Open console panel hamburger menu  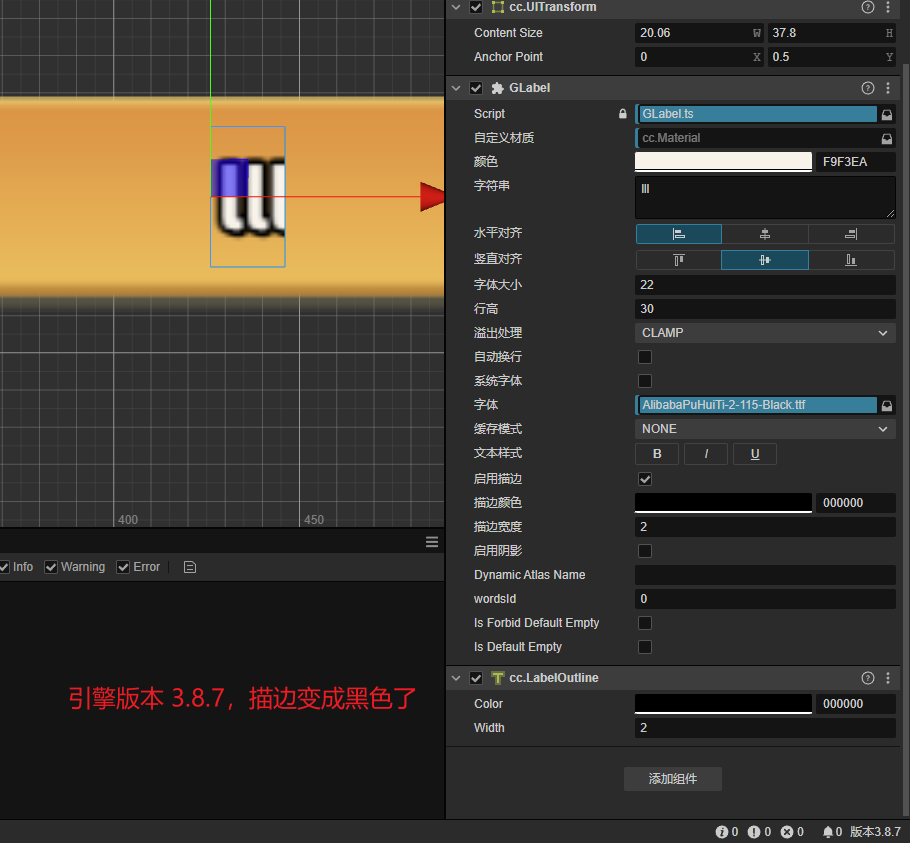pyautogui.click(x=432, y=542)
